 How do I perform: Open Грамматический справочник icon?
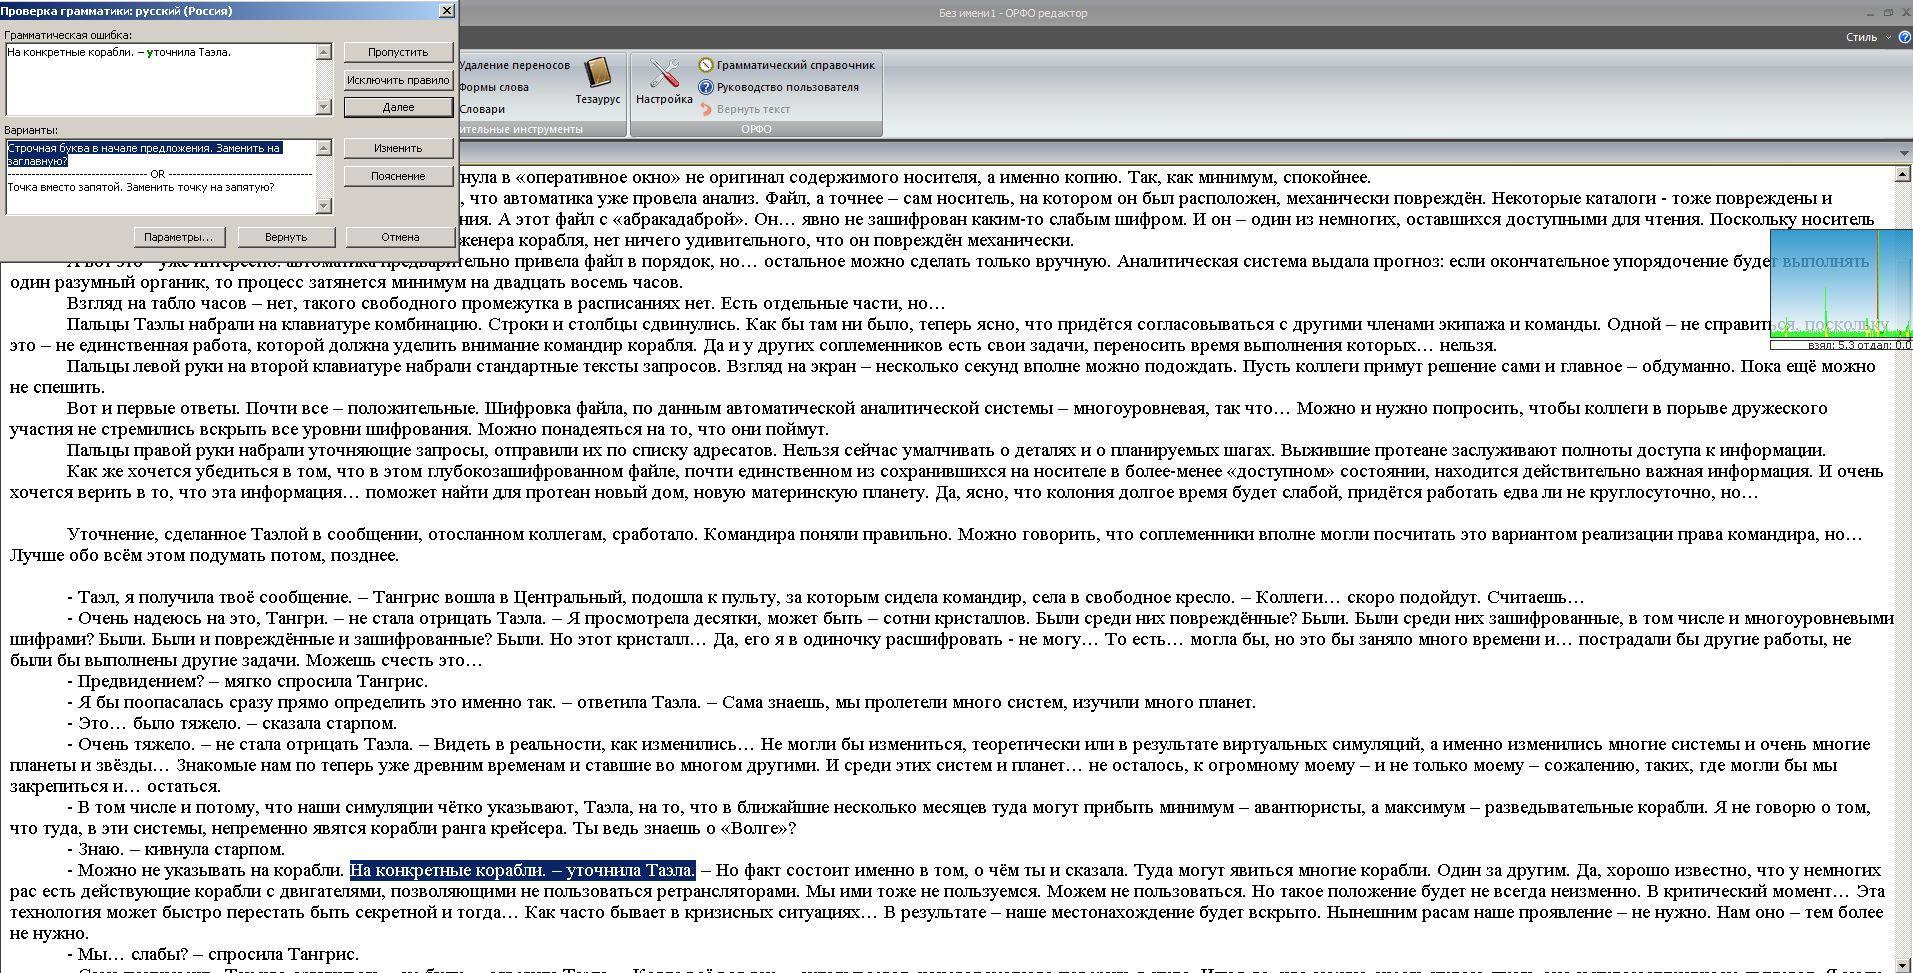pos(706,65)
